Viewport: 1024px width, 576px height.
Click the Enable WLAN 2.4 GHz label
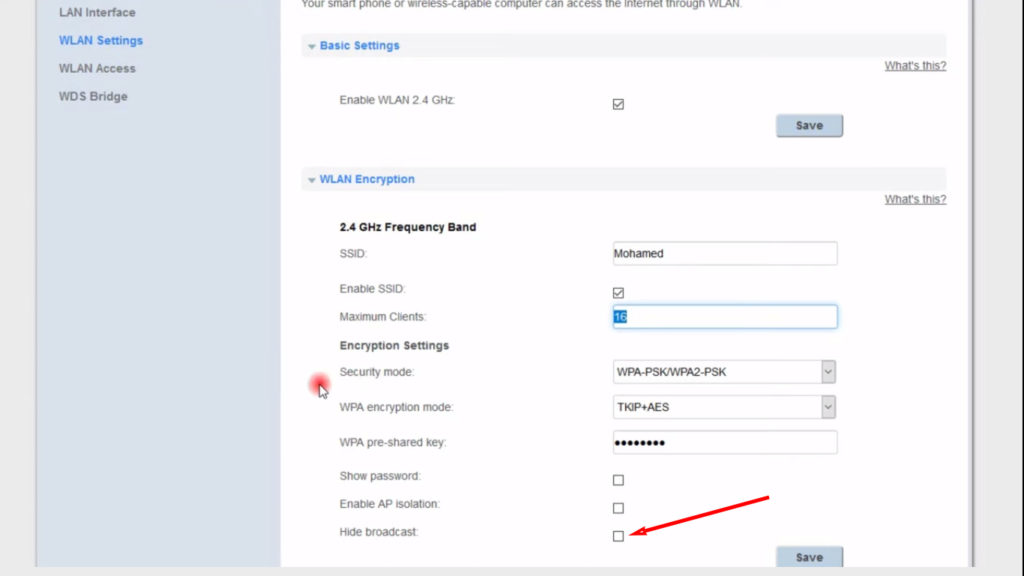click(397, 100)
